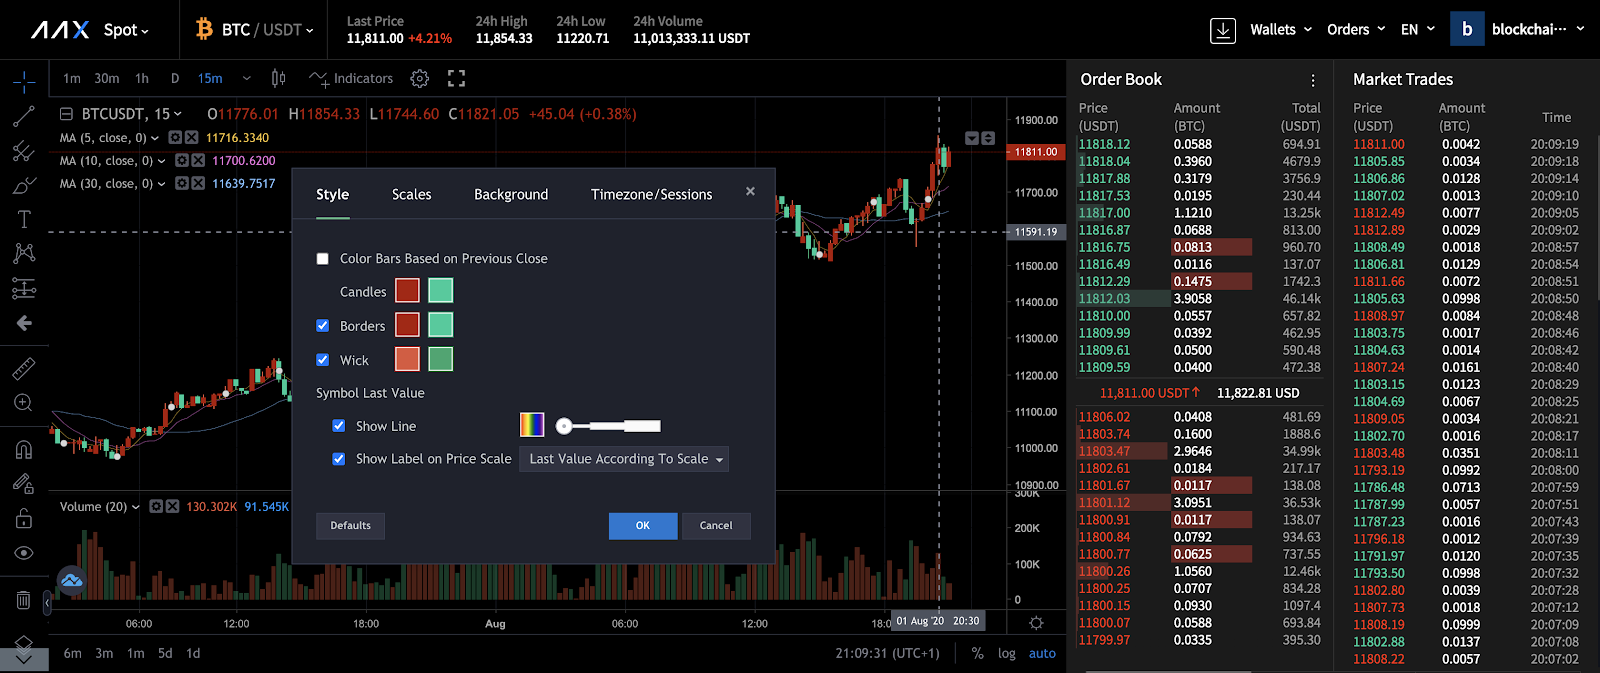
Task: Switch to the Scales tab
Action: pyautogui.click(x=411, y=195)
